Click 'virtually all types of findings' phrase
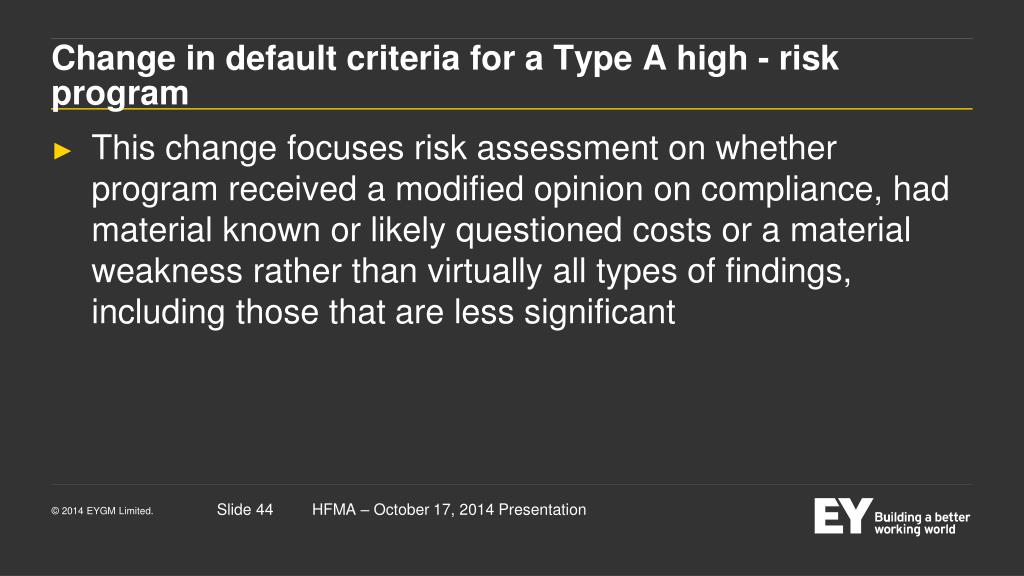The height and width of the screenshot is (576, 1024). (x=638, y=272)
